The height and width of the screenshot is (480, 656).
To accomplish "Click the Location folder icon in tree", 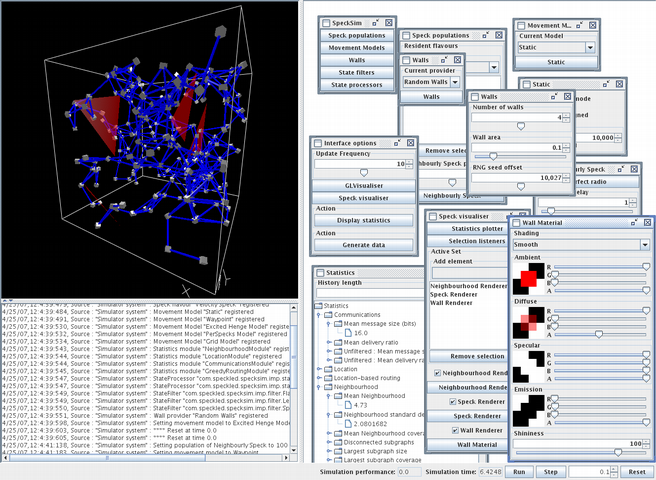I will (329, 369).
